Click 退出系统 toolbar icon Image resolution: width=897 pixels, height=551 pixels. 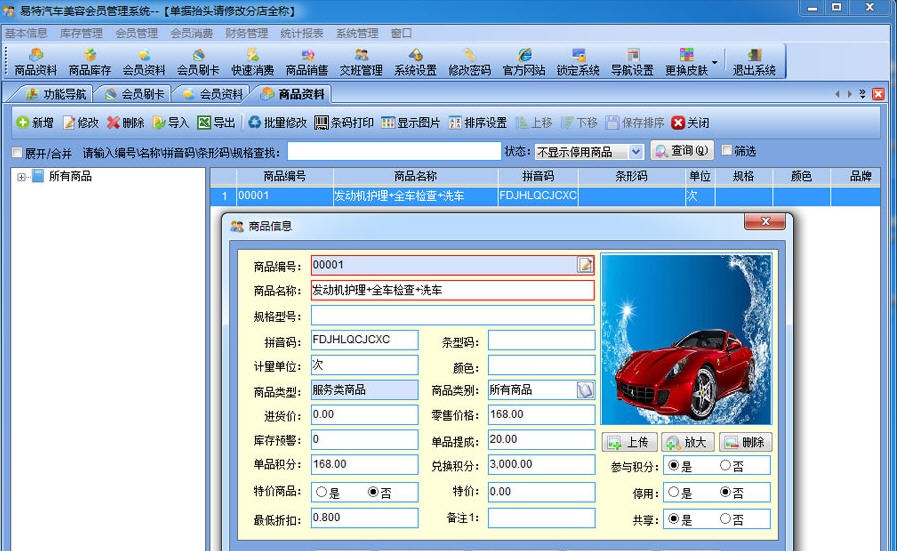(754, 62)
